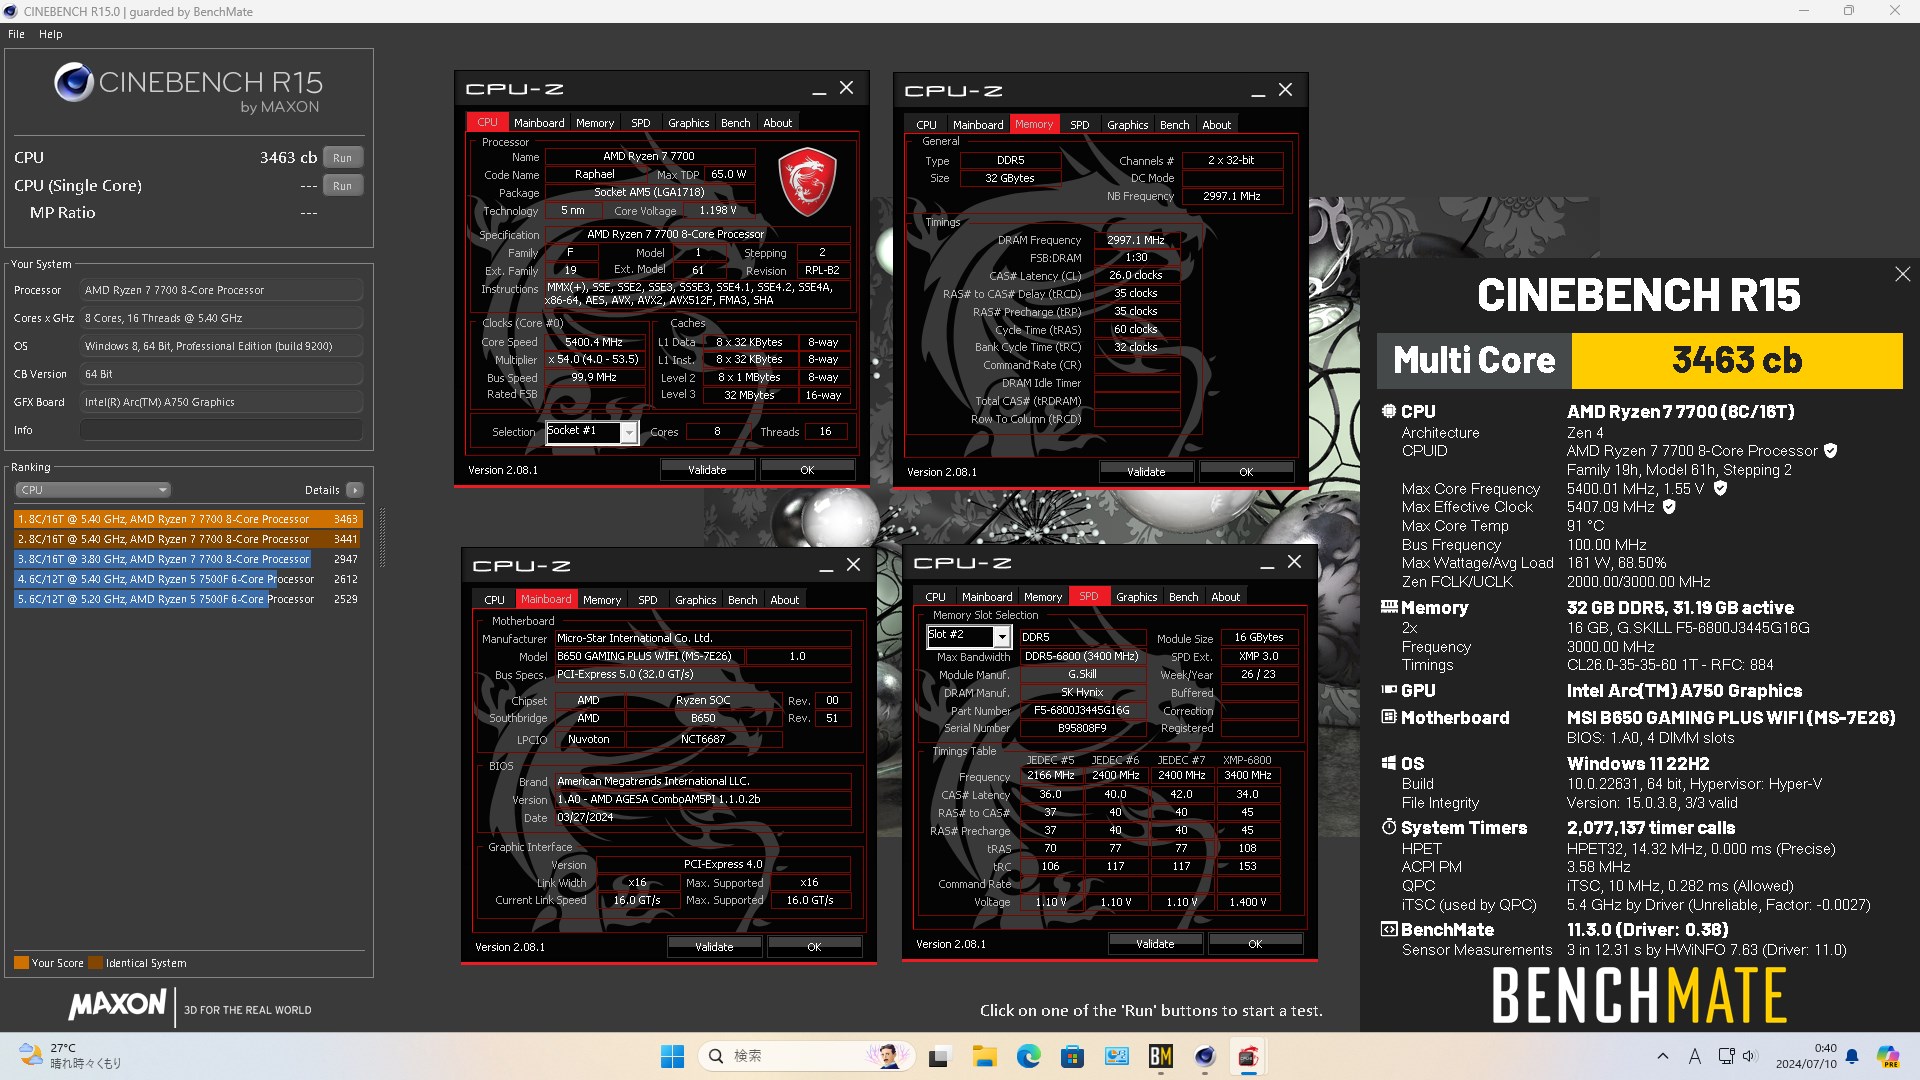Click OK in the CPU-Z Mainboard window
The image size is (1920, 1080).
coord(814,947)
